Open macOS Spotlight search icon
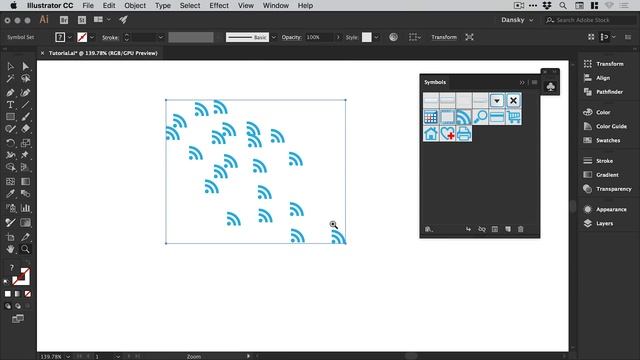Image resolution: width=640 pixels, height=360 pixels. (563, 6)
